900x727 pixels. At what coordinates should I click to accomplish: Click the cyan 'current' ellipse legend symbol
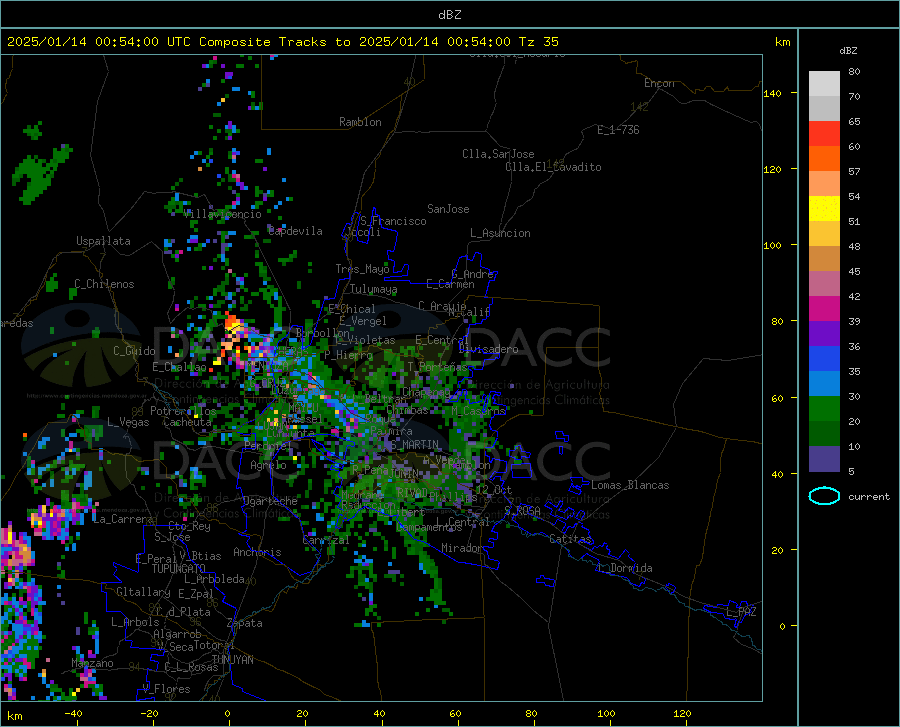pyautogui.click(x=824, y=496)
